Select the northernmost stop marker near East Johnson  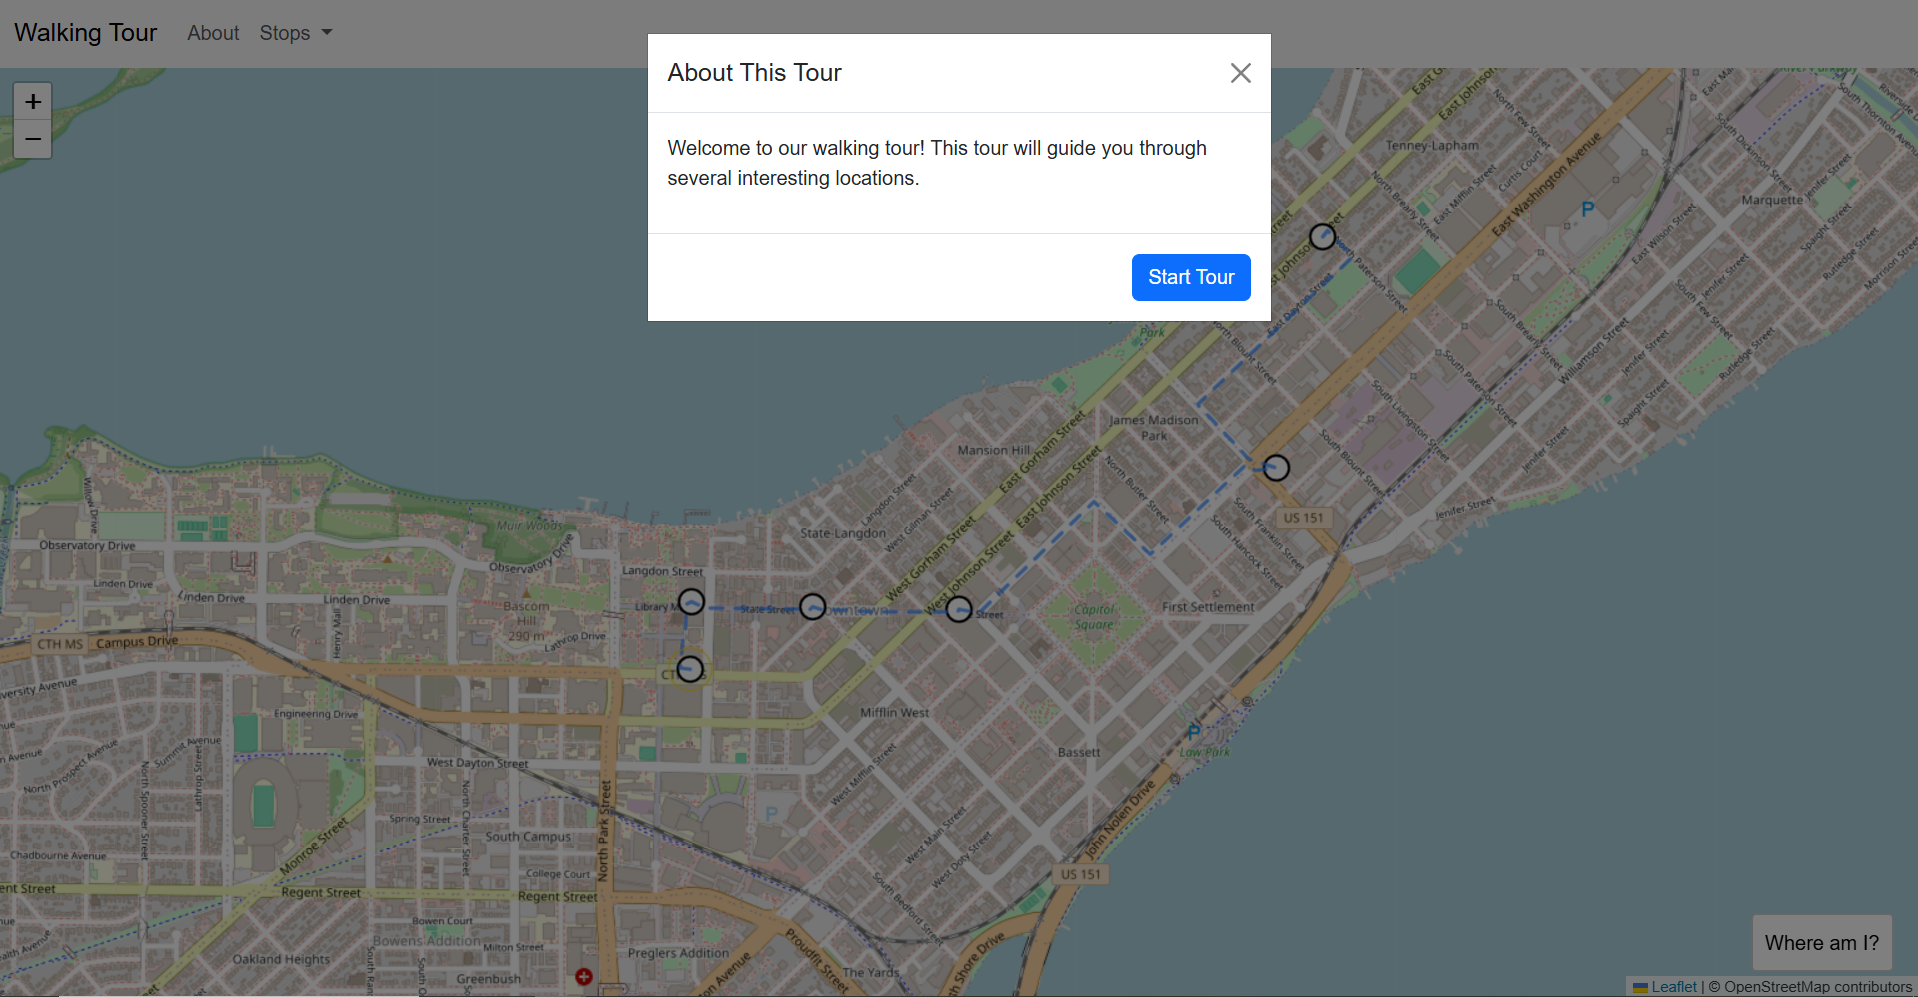(x=1323, y=237)
